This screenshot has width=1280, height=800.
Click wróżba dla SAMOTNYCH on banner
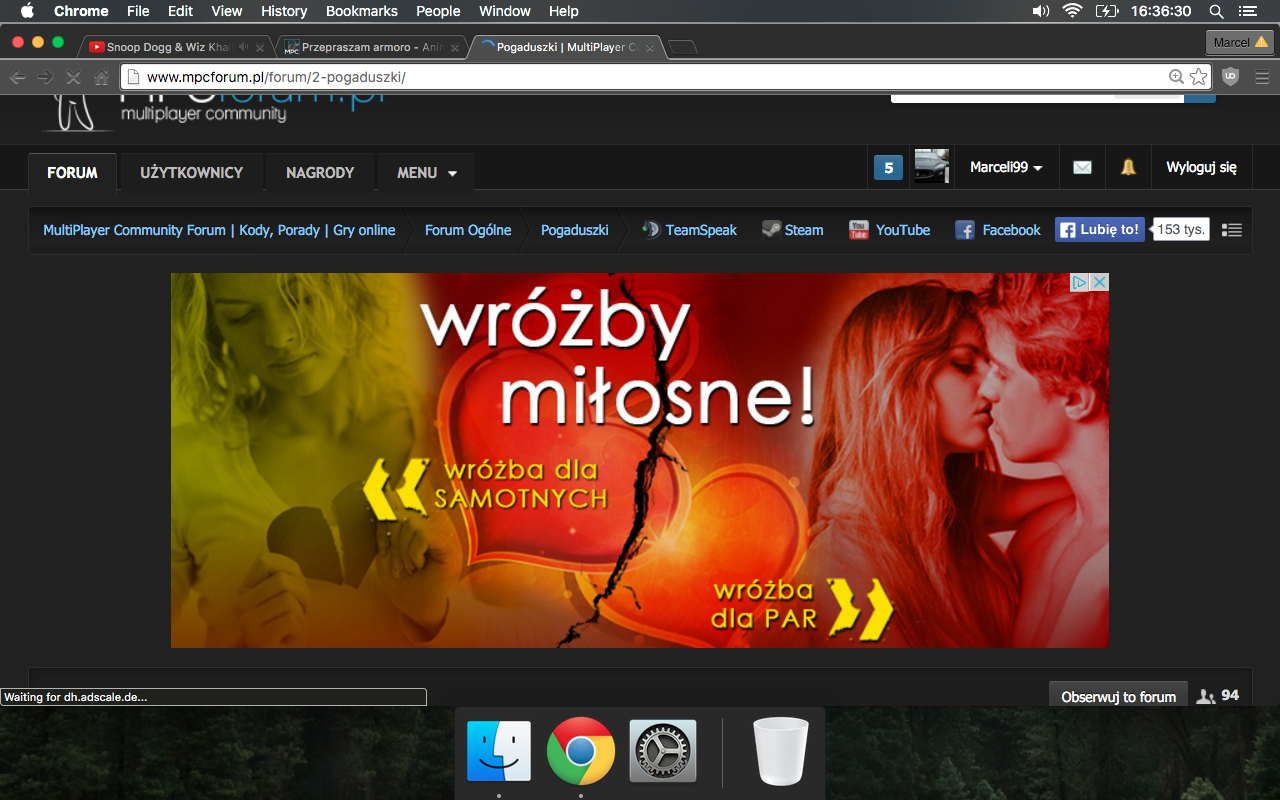tap(484, 485)
